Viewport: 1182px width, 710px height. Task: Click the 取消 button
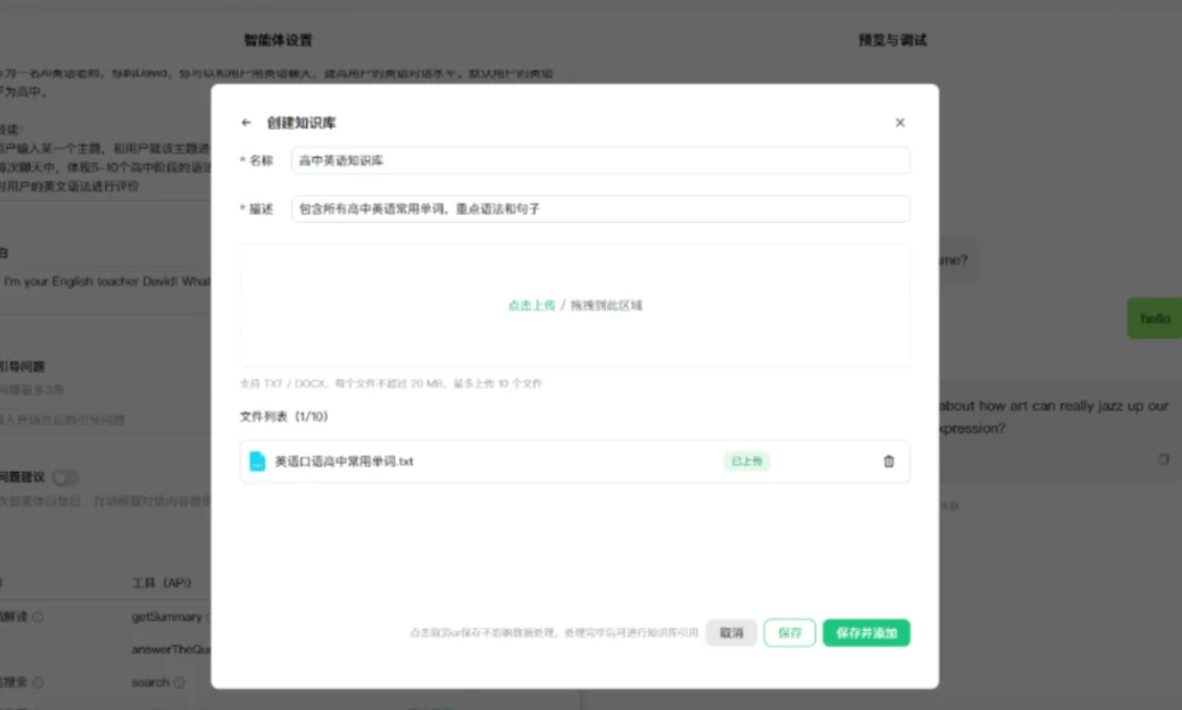(731, 632)
